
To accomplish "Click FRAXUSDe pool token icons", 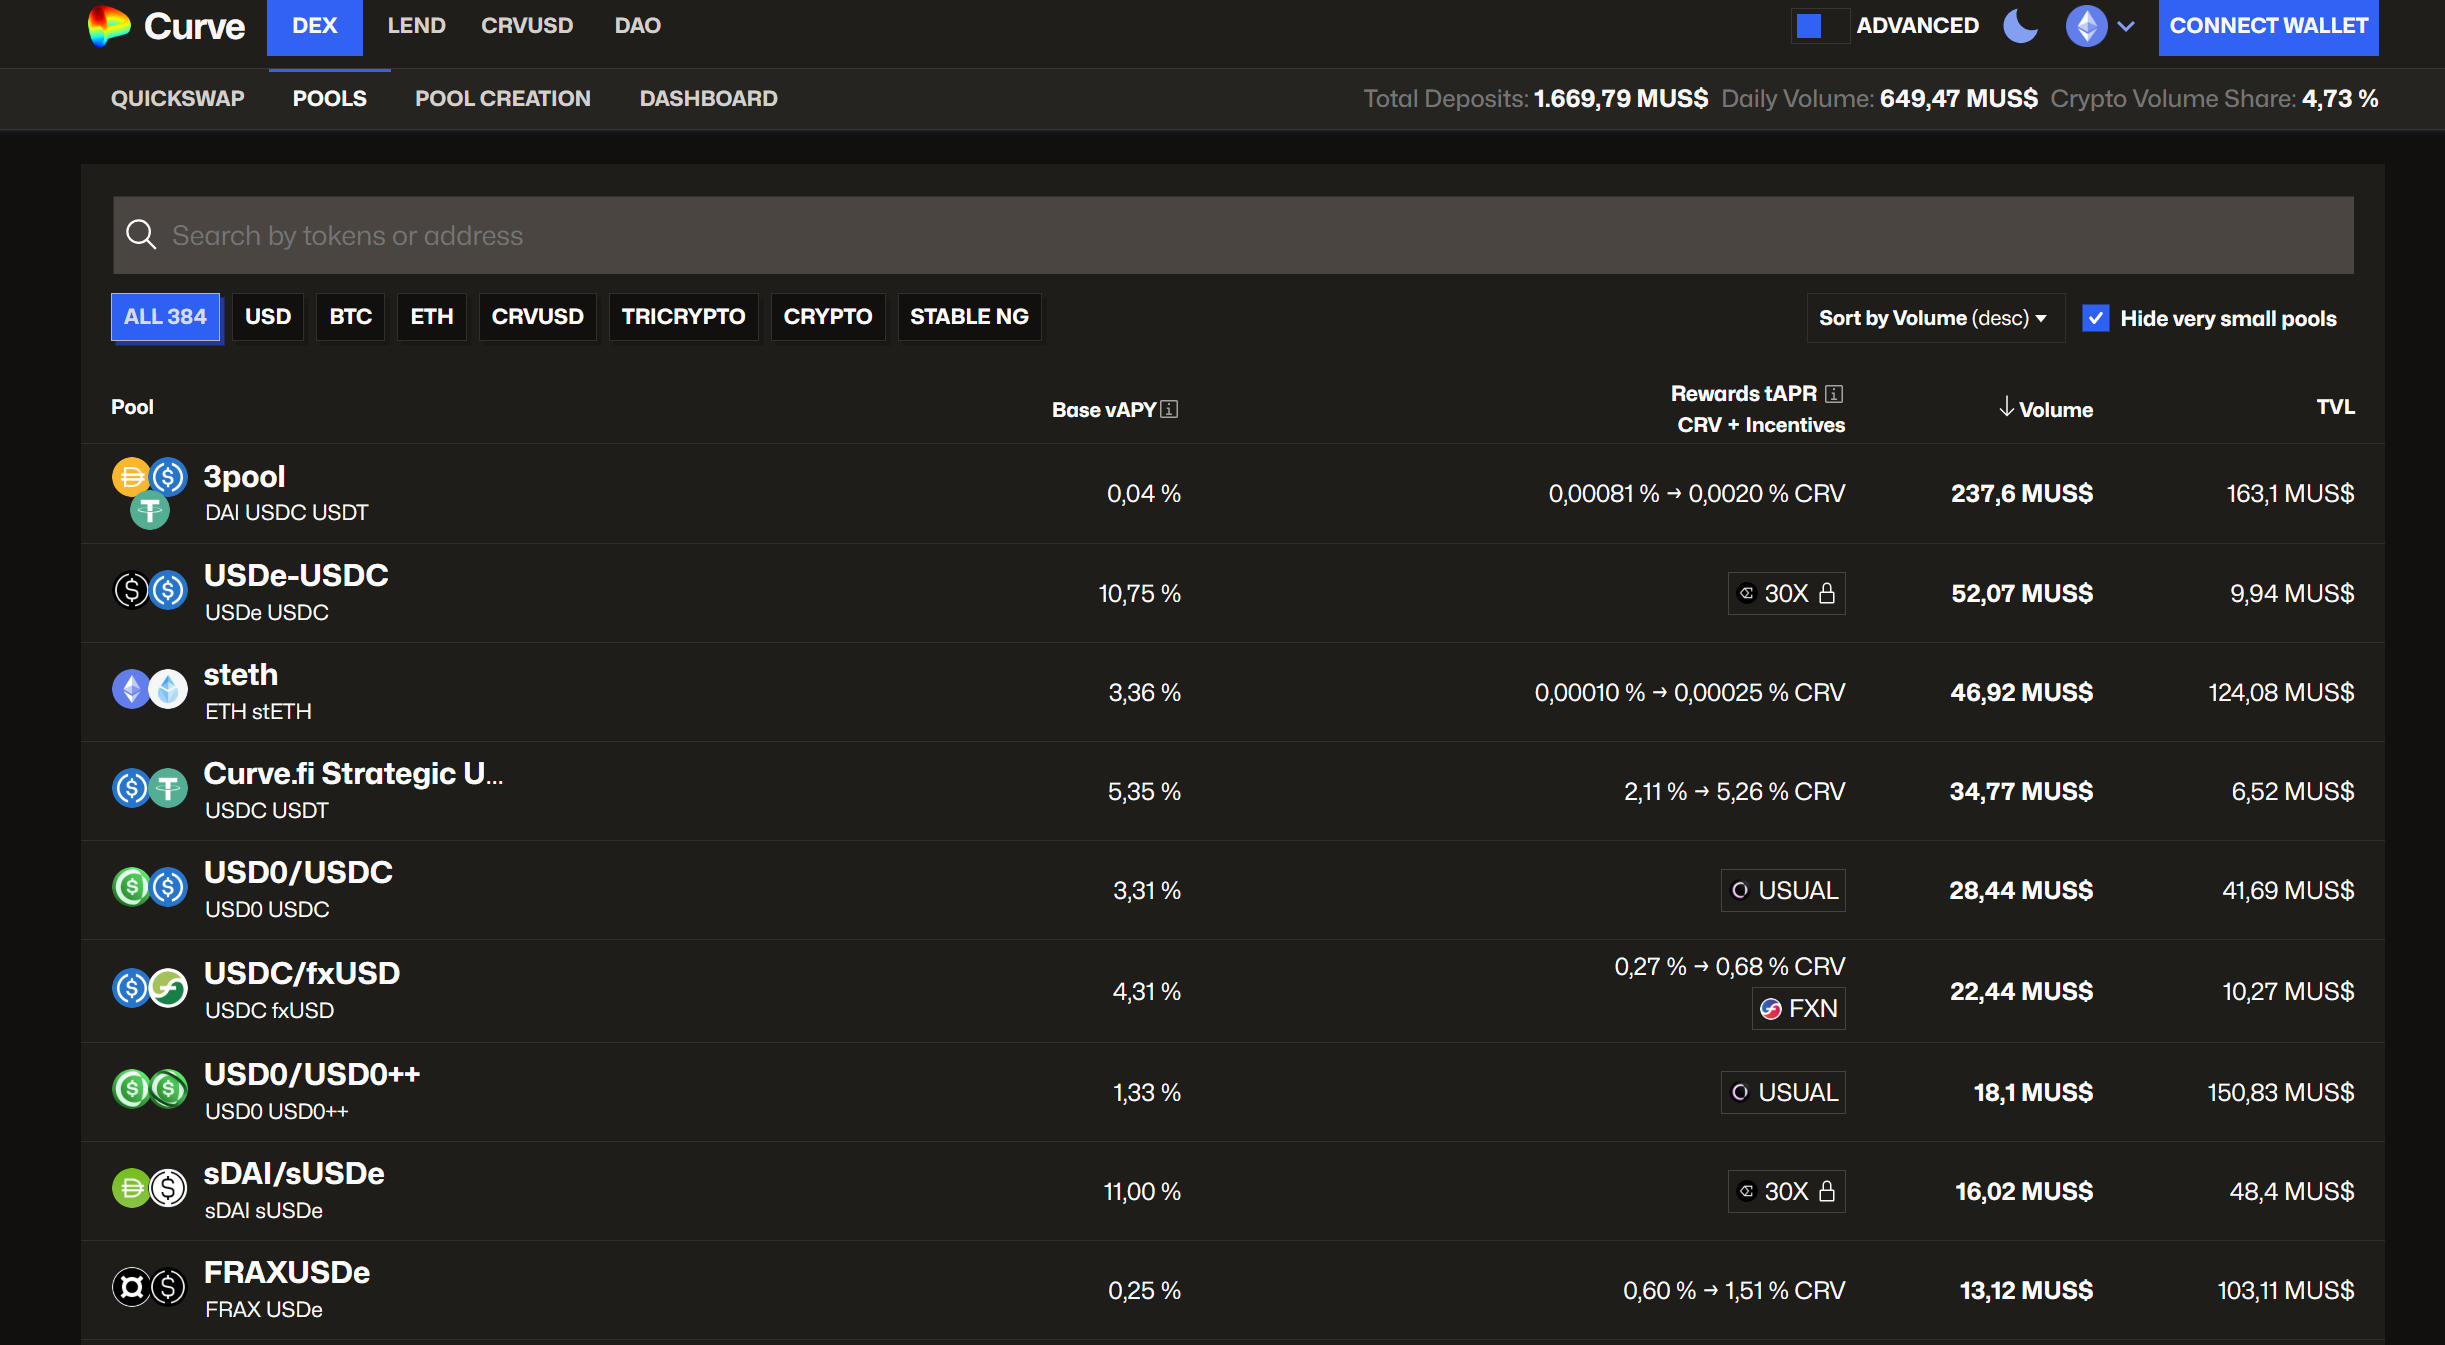I will click(149, 1287).
